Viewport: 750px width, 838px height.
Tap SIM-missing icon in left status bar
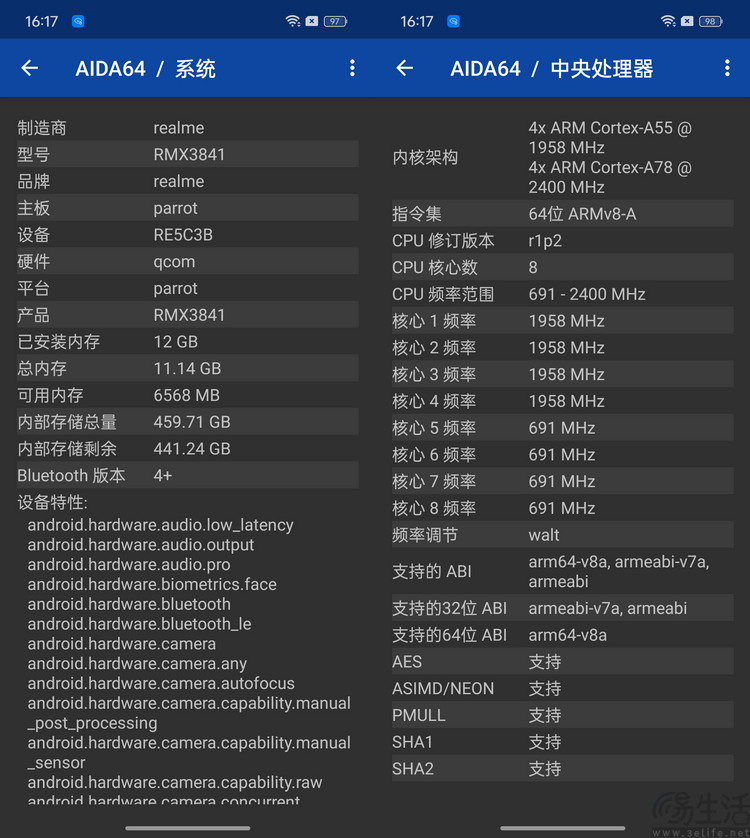tap(312, 21)
